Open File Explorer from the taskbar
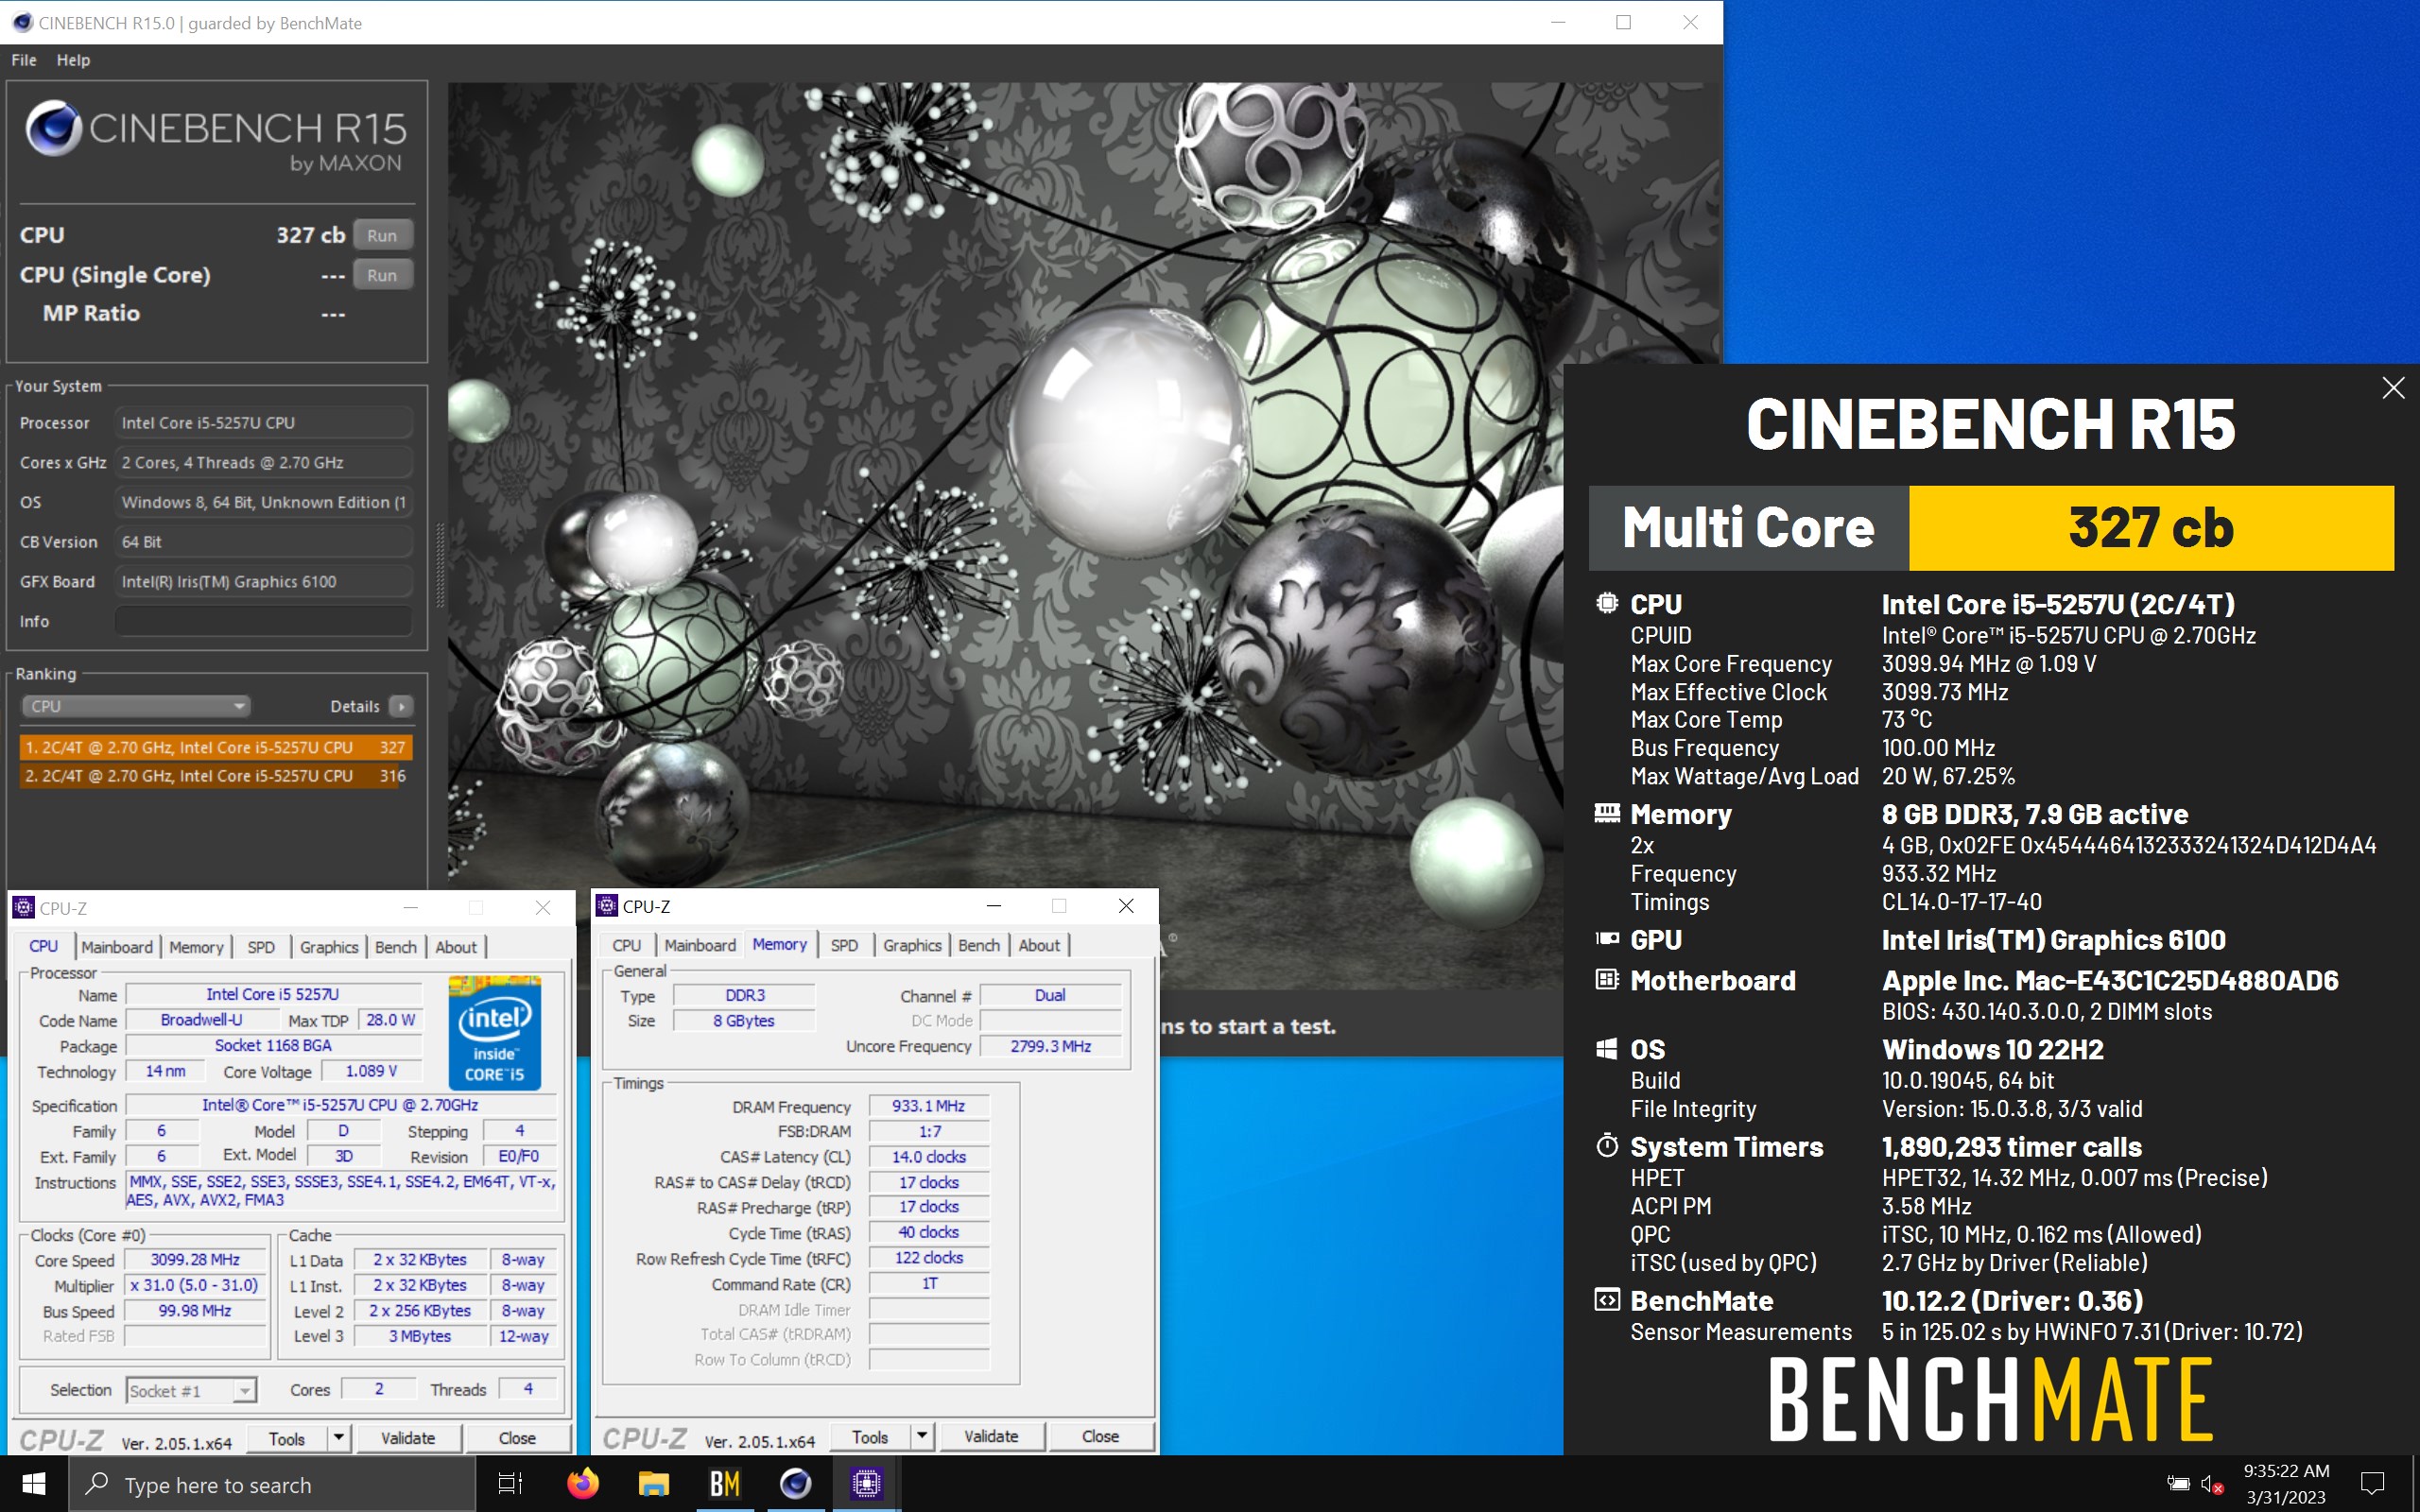This screenshot has width=2420, height=1512. coord(654,1484)
